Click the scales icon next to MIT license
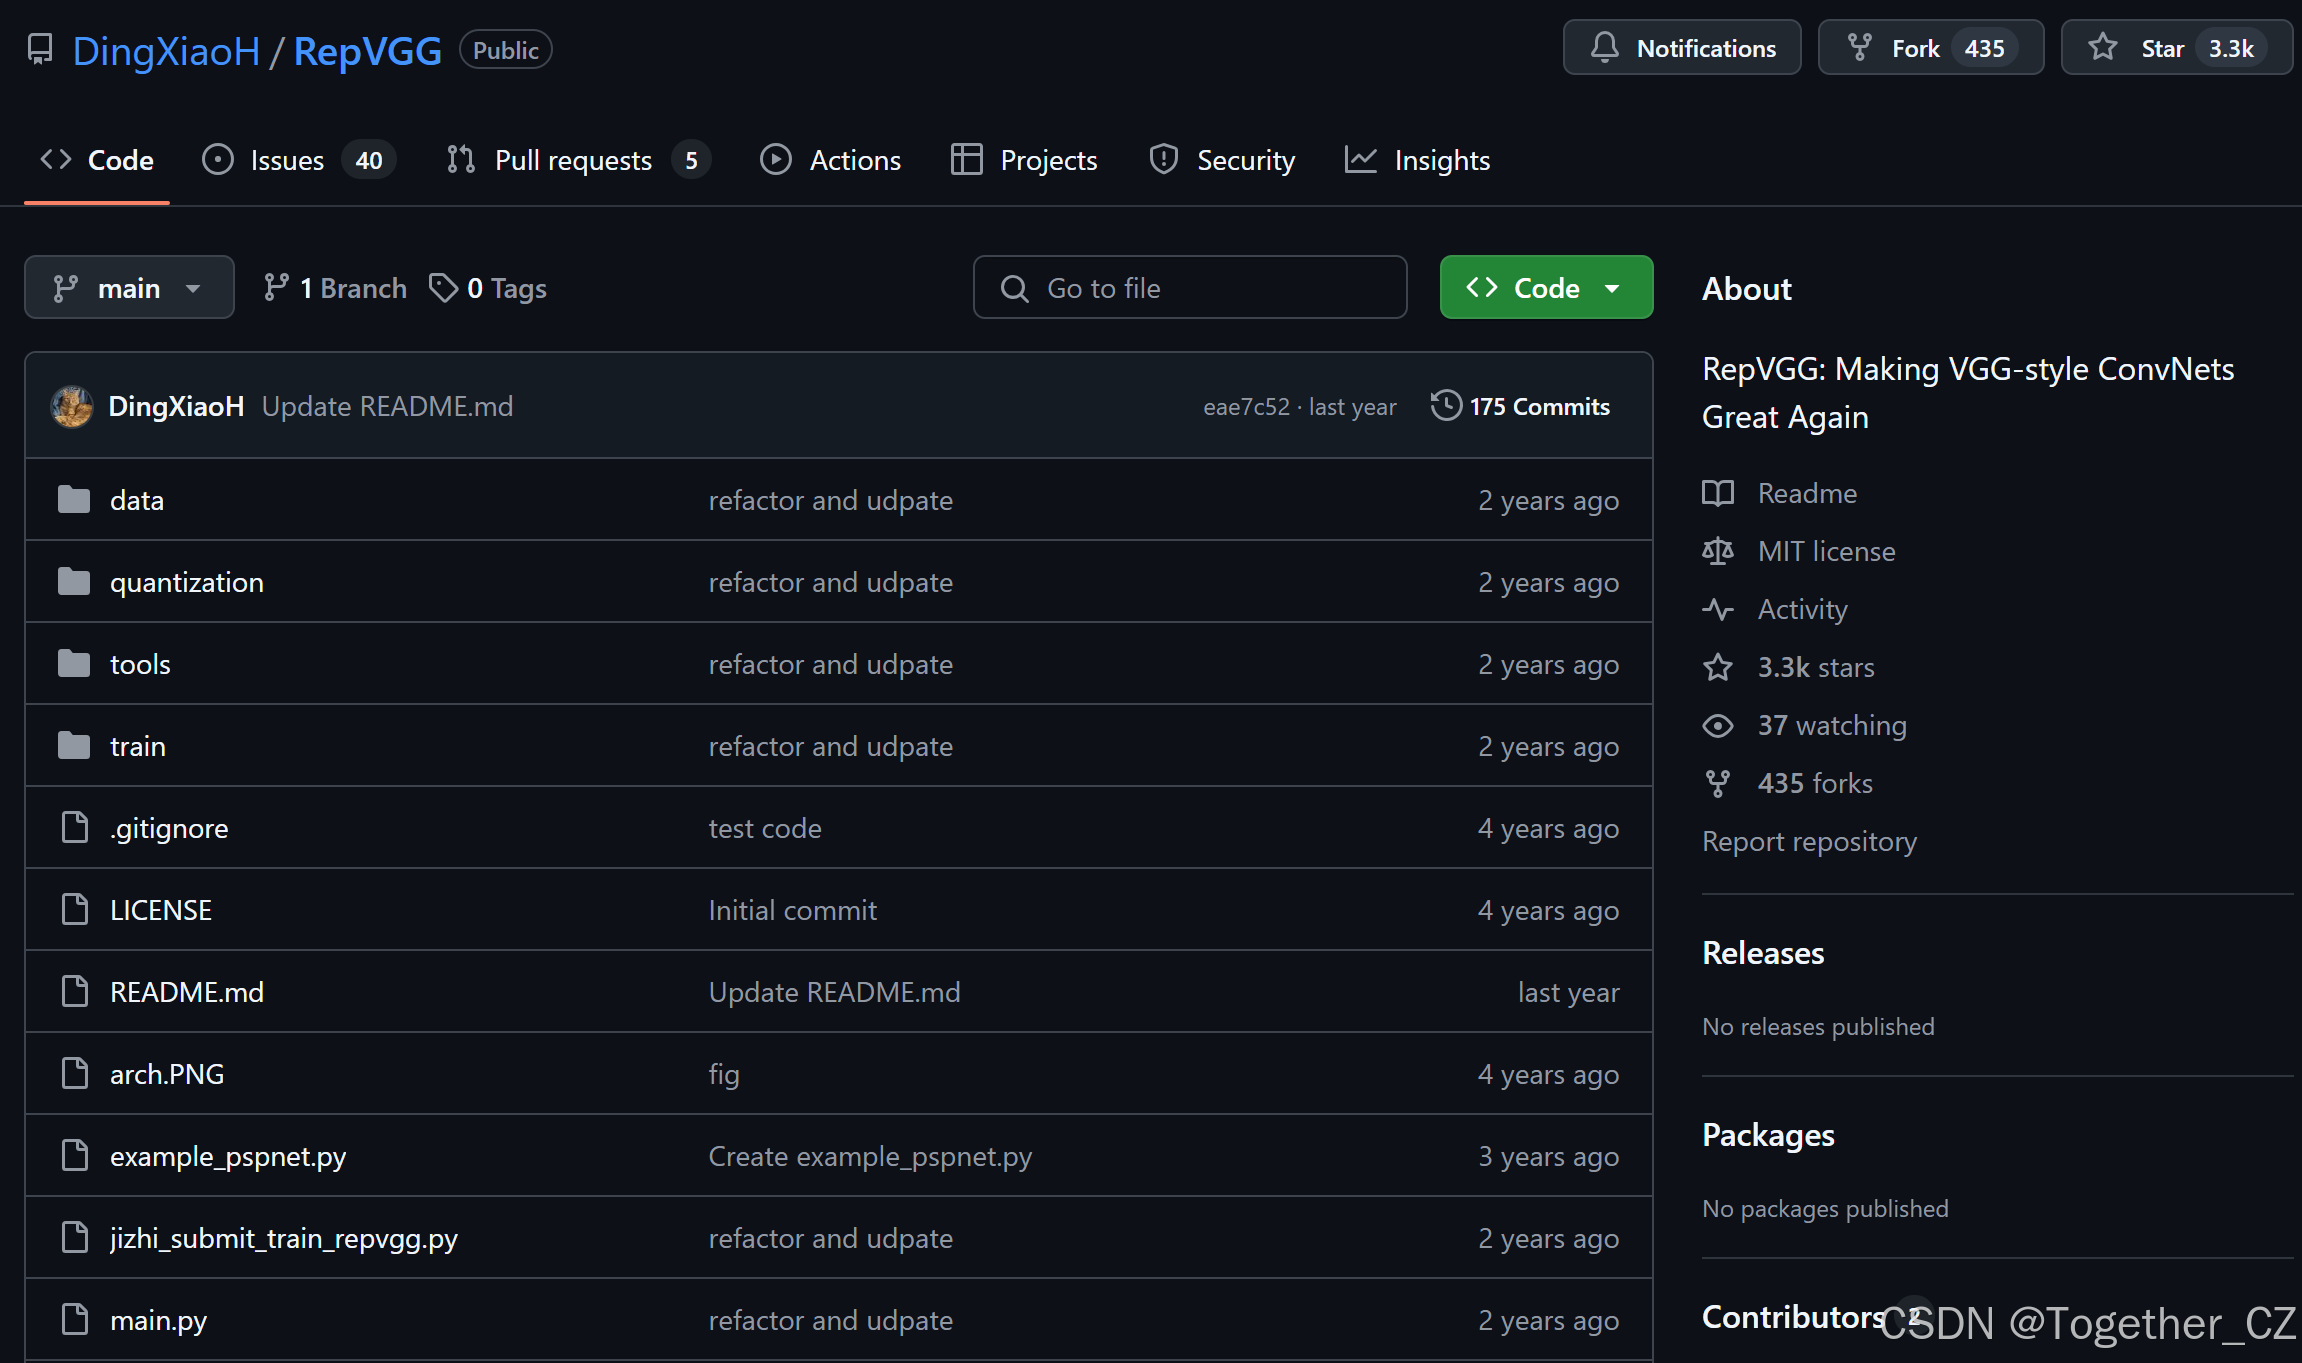 click(x=1718, y=551)
